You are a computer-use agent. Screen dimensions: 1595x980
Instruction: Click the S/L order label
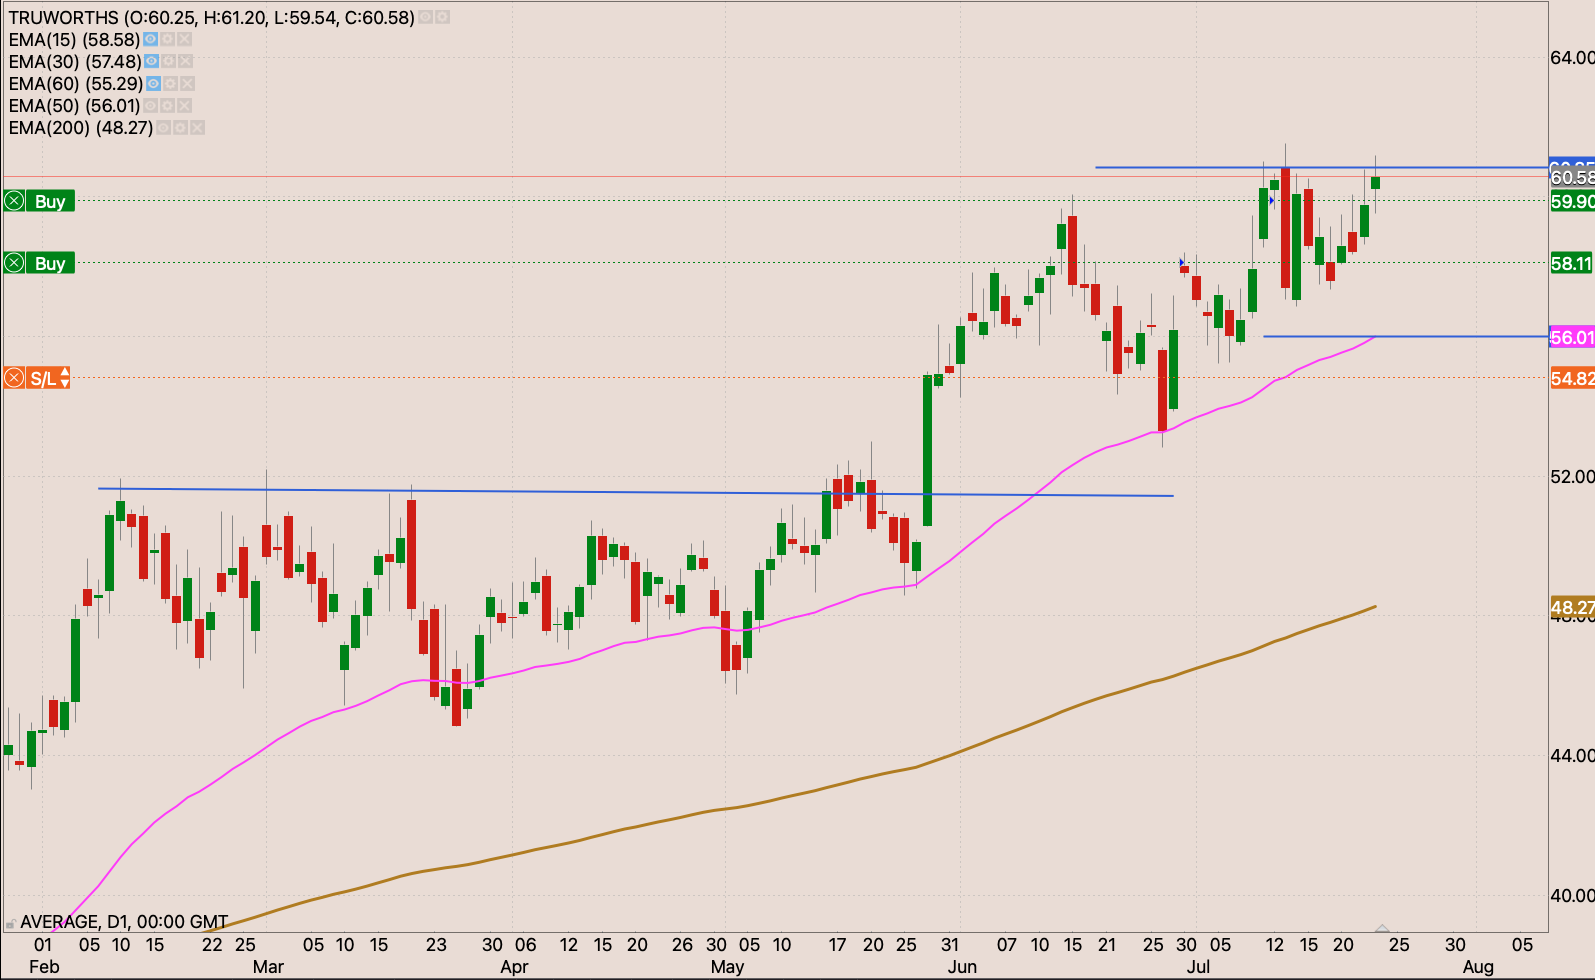coord(42,378)
